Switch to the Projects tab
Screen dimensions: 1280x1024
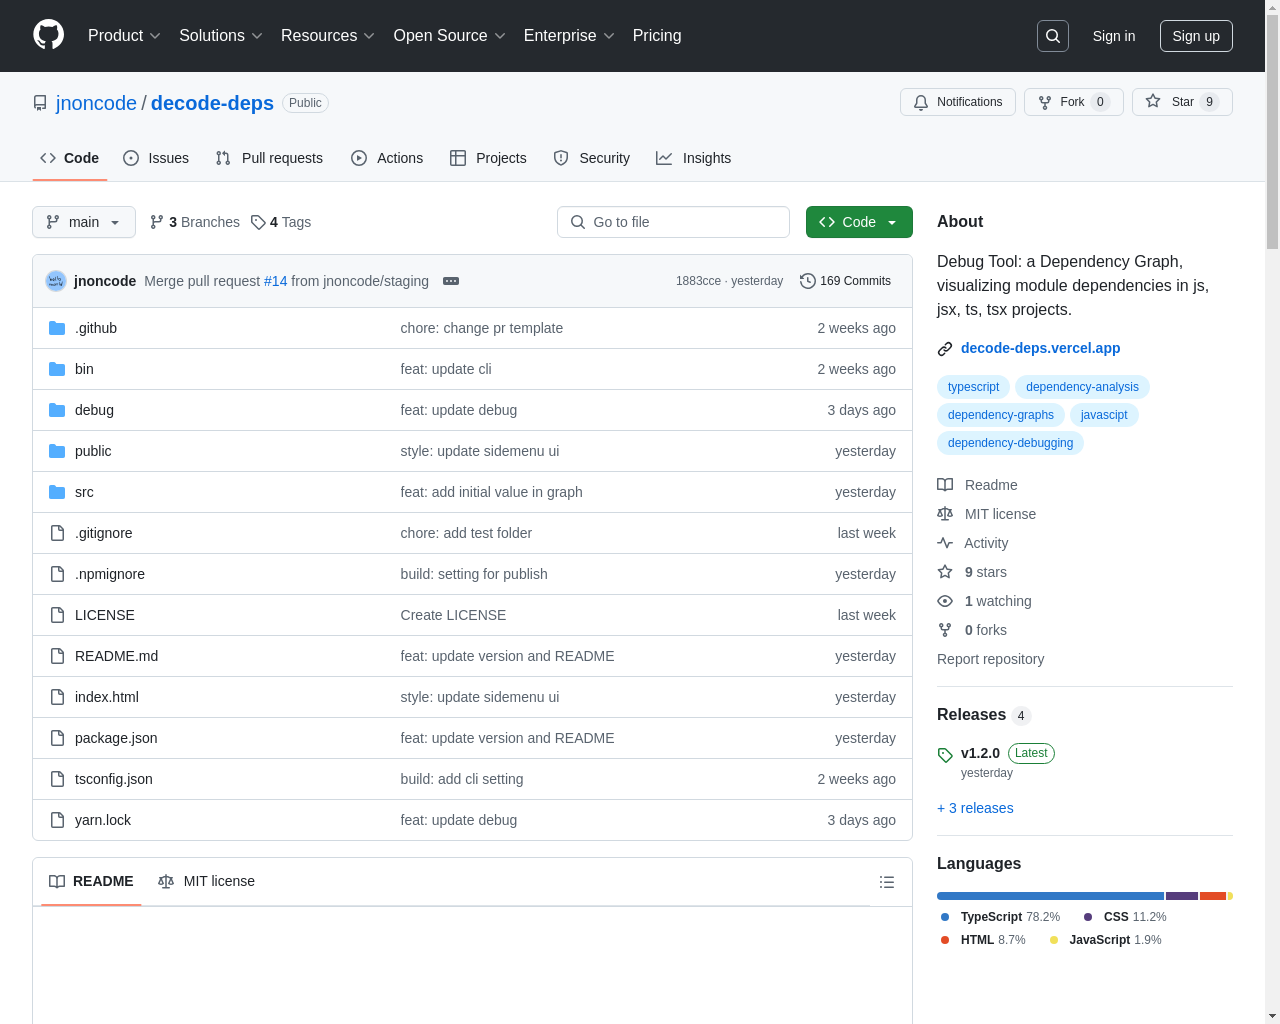pyautogui.click(x=488, y=158)
